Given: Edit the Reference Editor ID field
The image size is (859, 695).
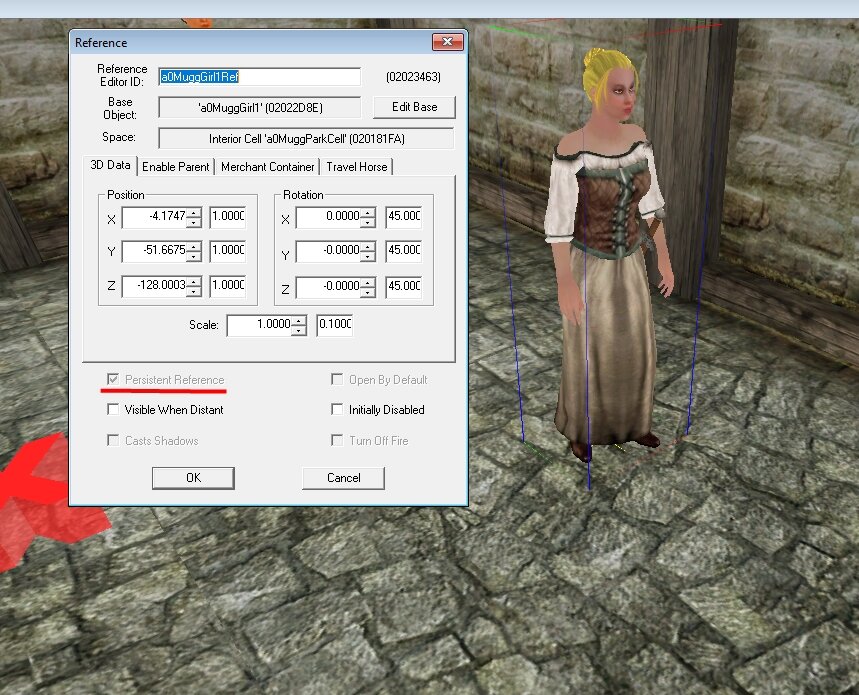Looking at the screenshot, I should 260,77.
